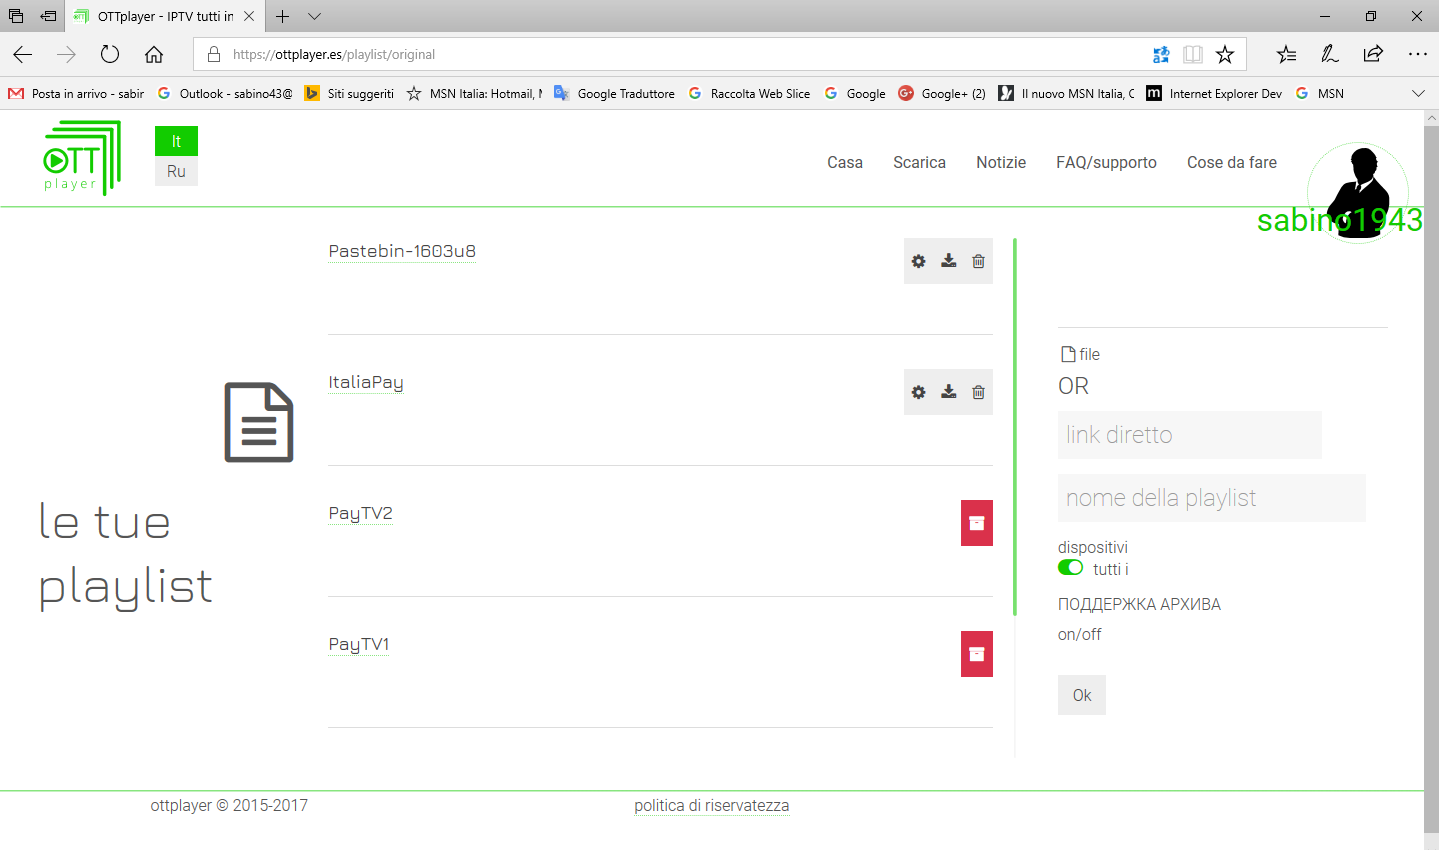Toggle the 'tutti i' devices switch
Image resolution: width=1439 pixels, height=850 pixels.
click(x=1070, y=568)
